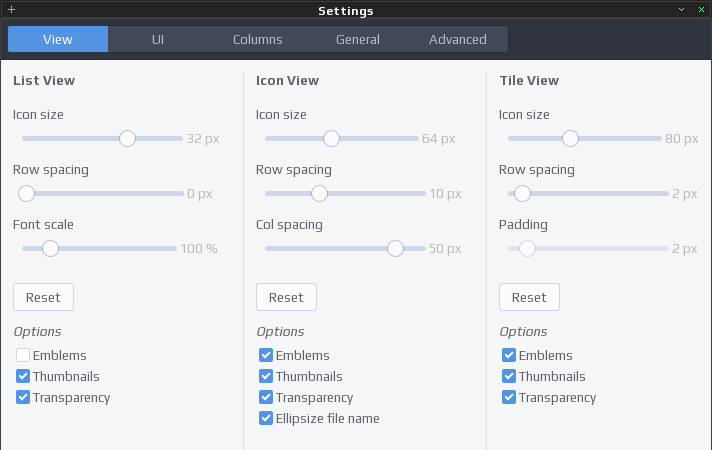Viewport: 712px width, 450px height.
Task: Click the Padding label
Action: tap(523, 225)
